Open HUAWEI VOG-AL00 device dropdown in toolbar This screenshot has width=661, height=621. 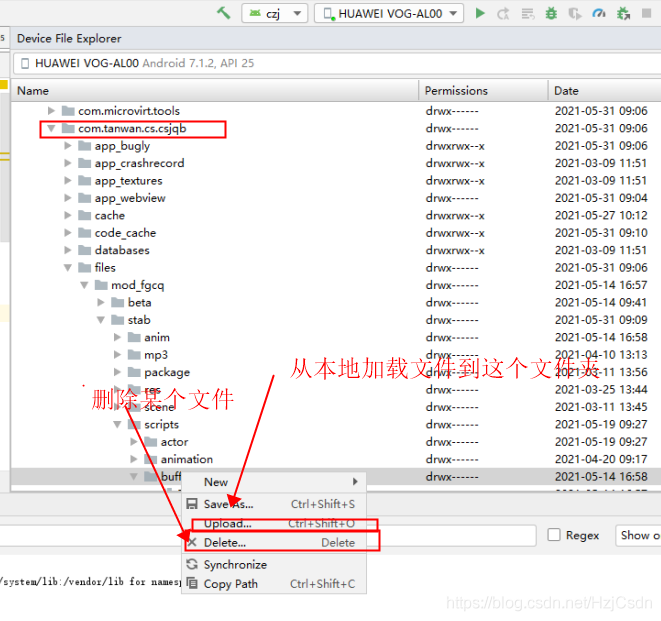click(x=389, y=13)
